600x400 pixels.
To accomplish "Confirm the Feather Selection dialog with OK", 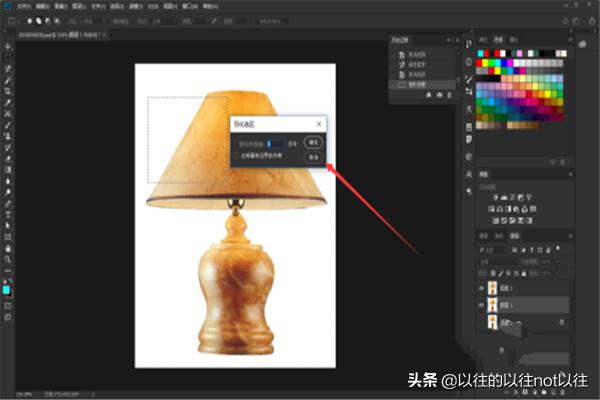I will [312, 143].
